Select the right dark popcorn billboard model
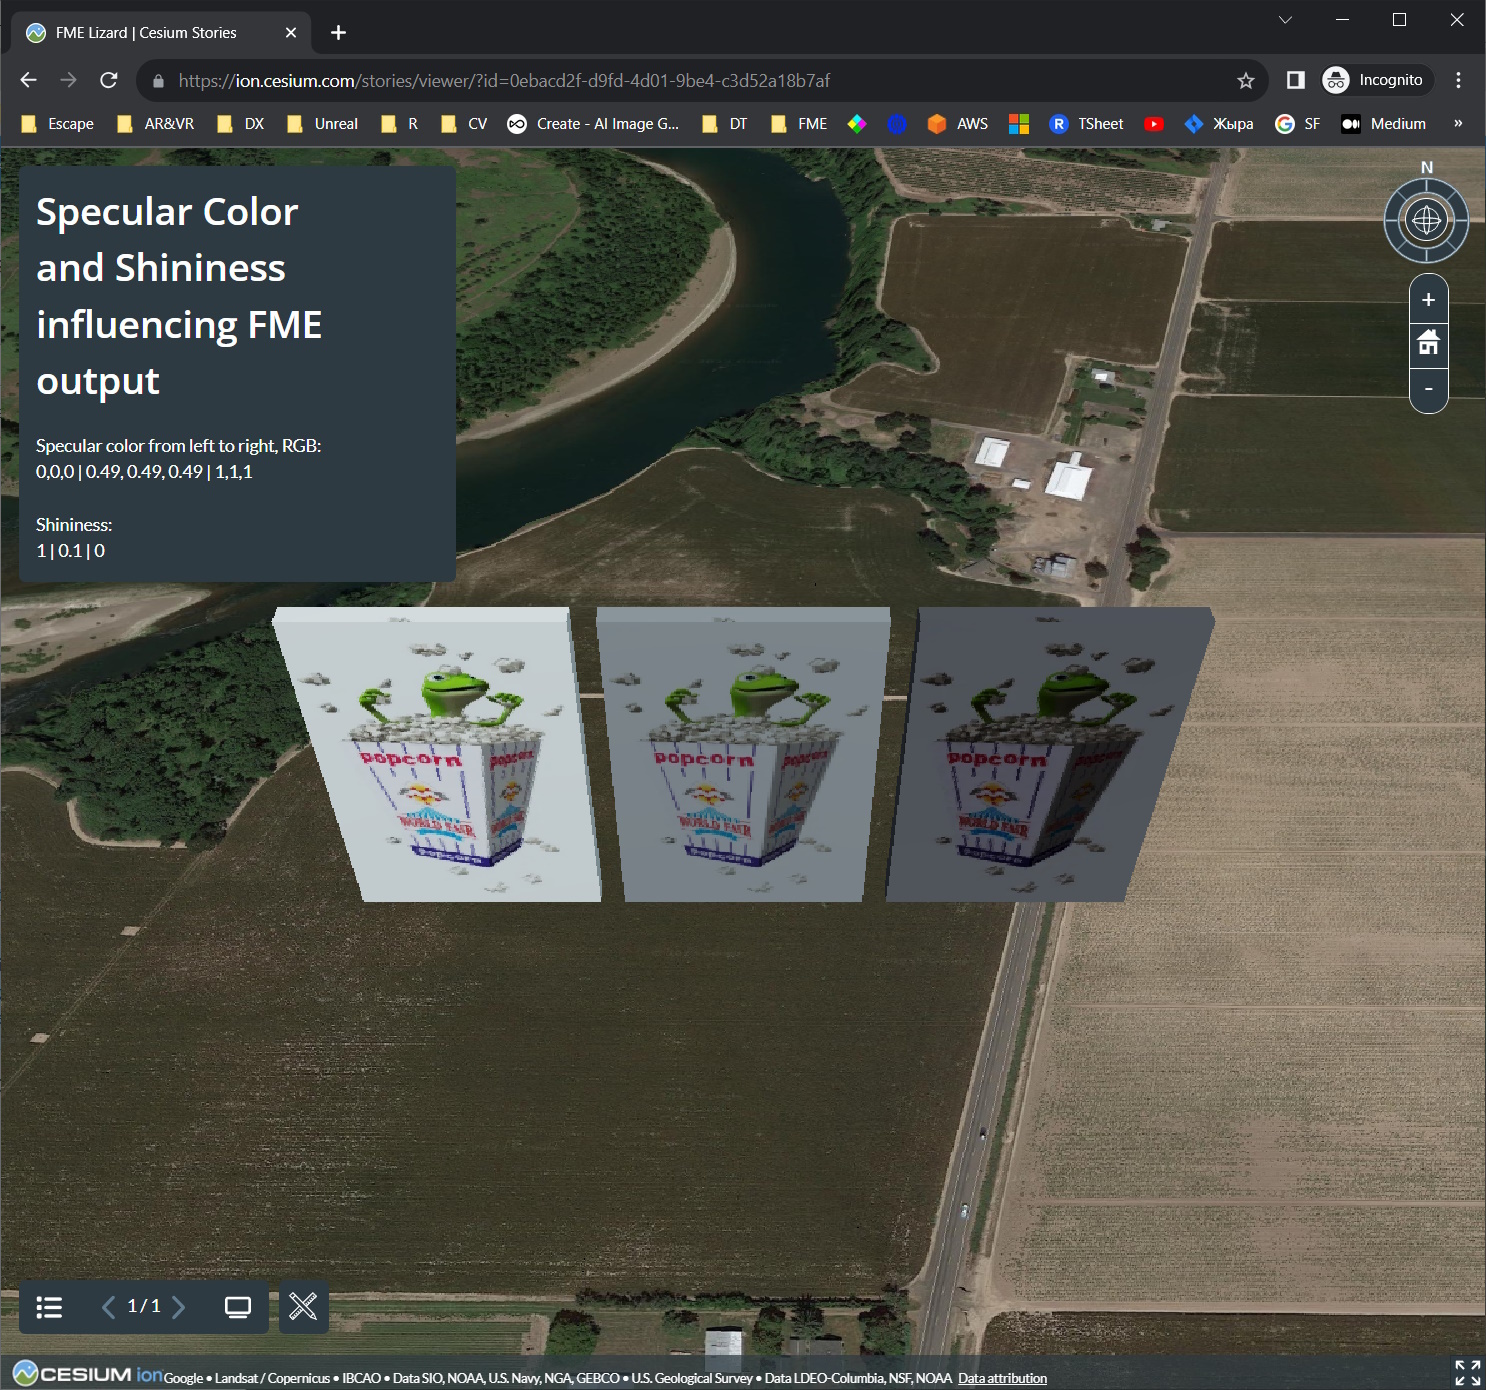Viewport: 1486px width, 1390px height. pyautogui.click(x=1050, y=755)
